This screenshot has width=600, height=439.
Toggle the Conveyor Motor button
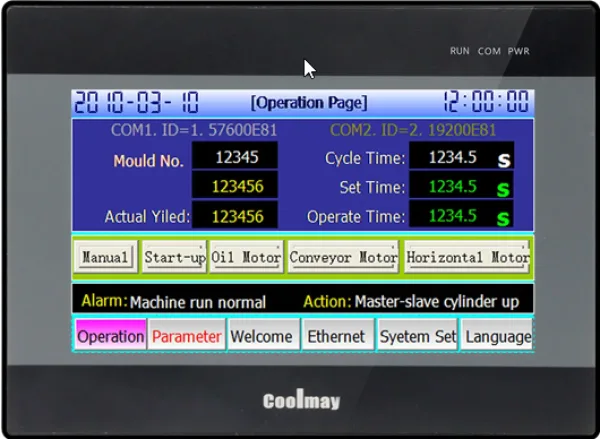pos(343,256)
